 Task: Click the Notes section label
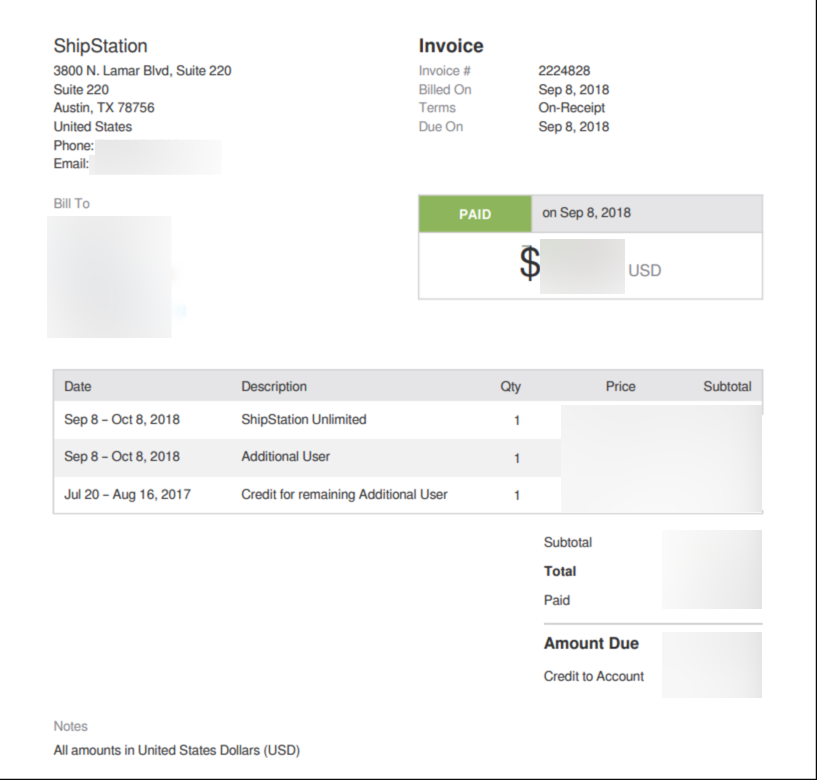click(71, 727)
